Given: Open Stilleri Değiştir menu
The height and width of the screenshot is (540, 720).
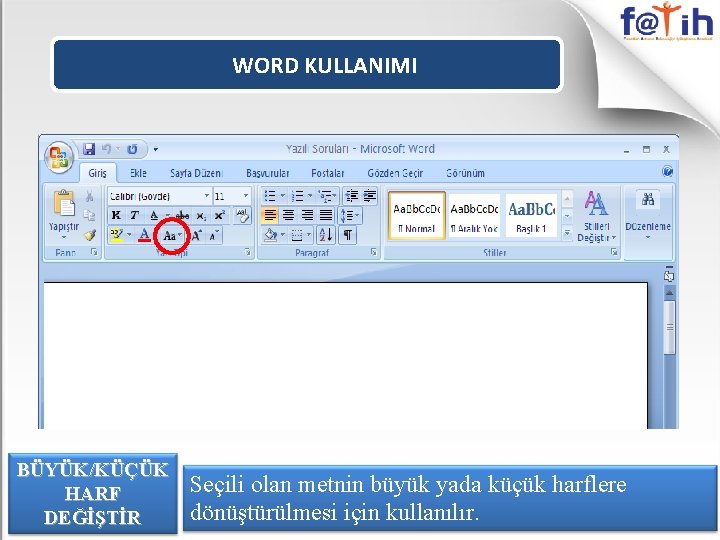Looking at the screenshot, I should tap(596, 216).
